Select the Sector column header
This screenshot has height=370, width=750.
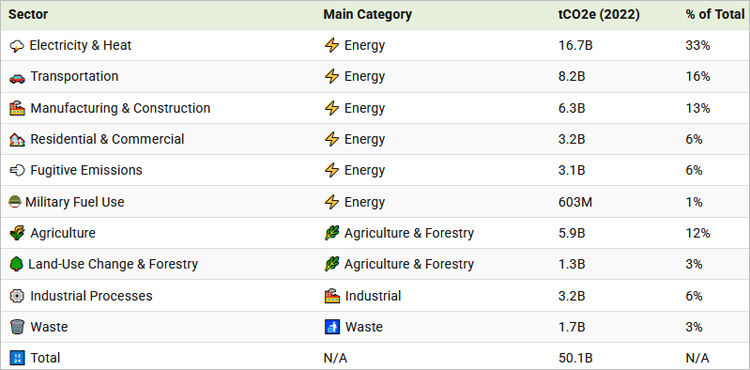28,15
